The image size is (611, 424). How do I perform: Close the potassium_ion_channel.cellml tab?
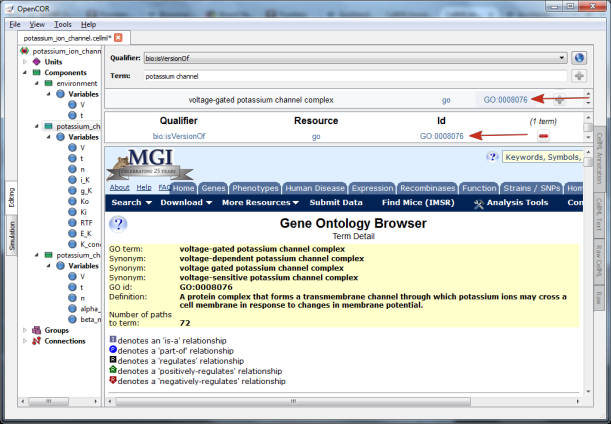[118, 38]
